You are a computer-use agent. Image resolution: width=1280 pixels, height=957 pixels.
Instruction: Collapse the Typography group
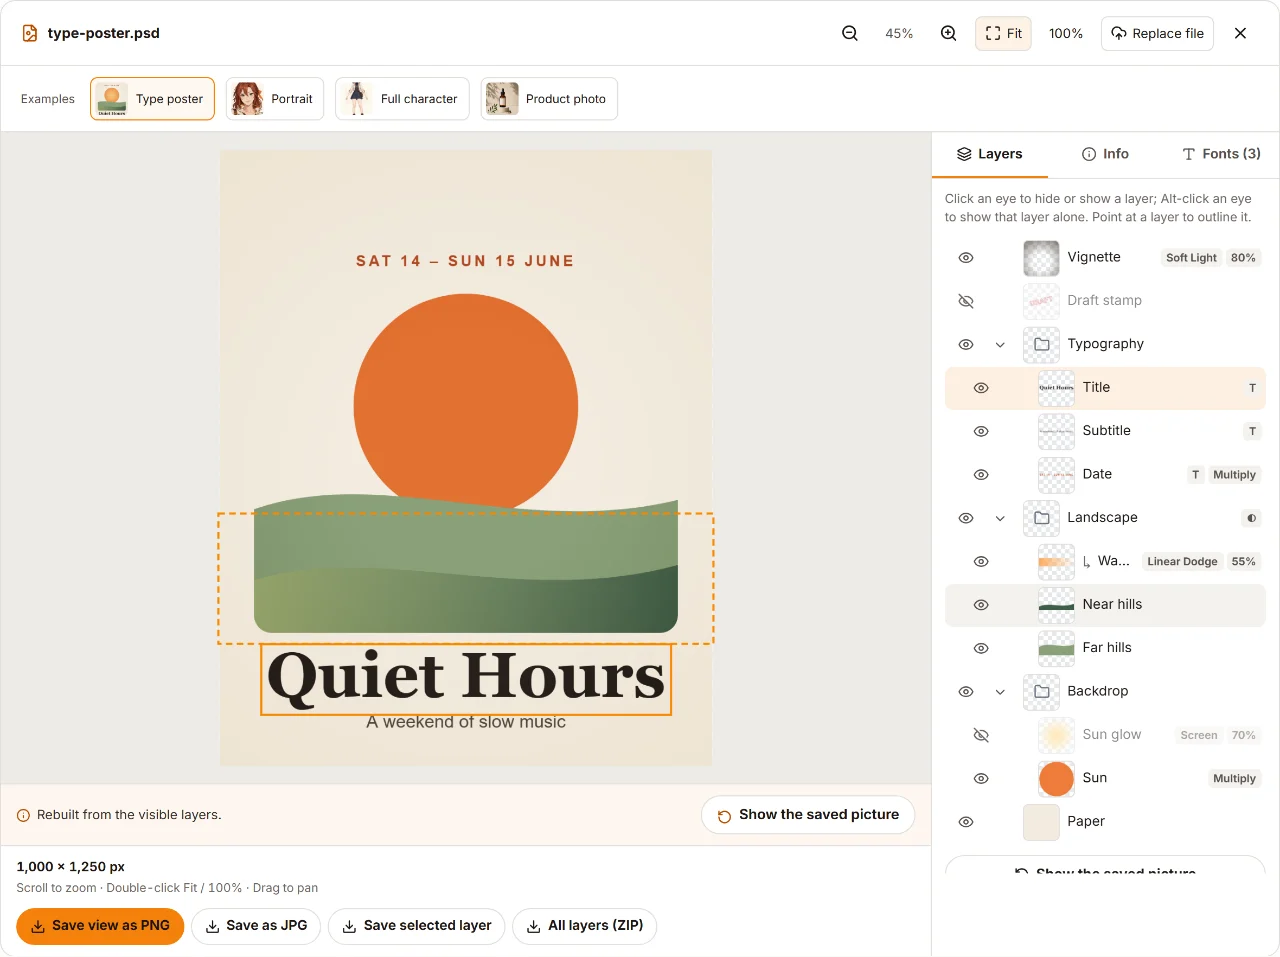coord(1000,345)
